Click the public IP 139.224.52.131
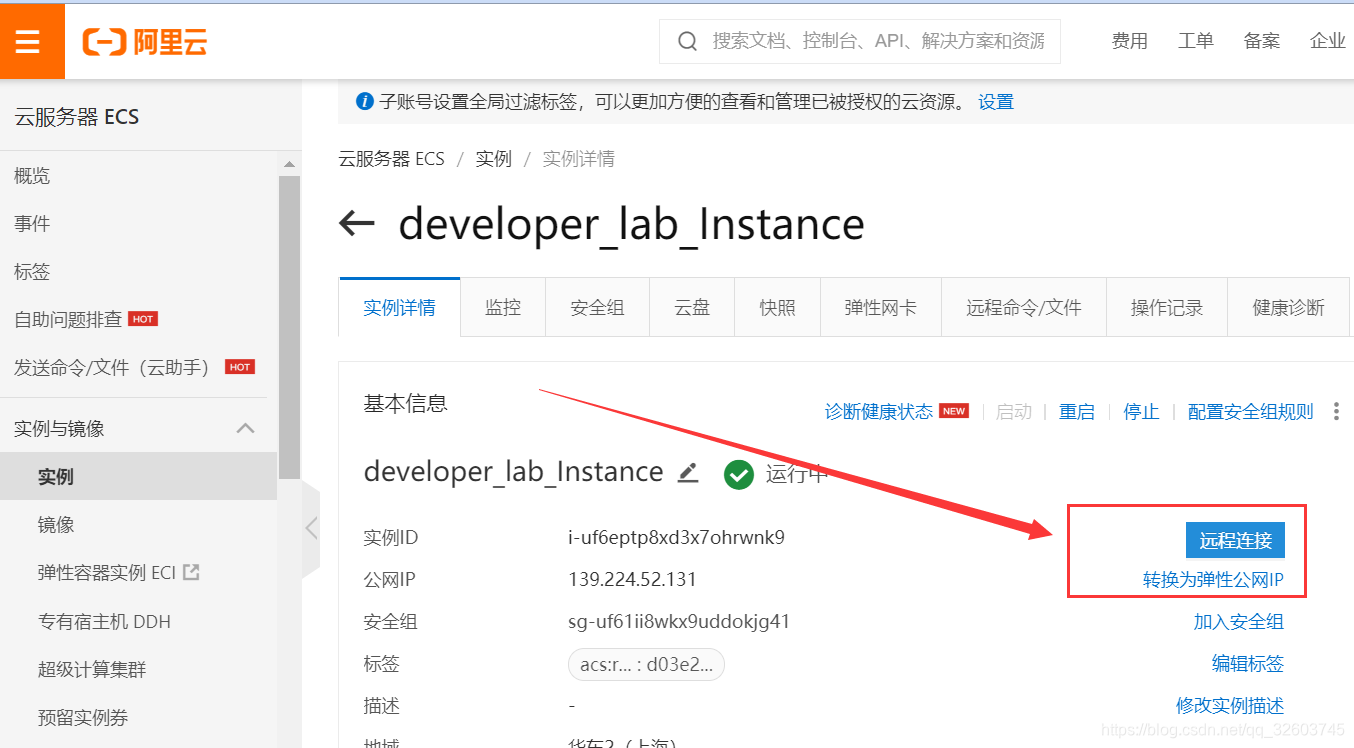Viewport: 1354px width, 748px height. pyautogui.click(x=632, y=580)
